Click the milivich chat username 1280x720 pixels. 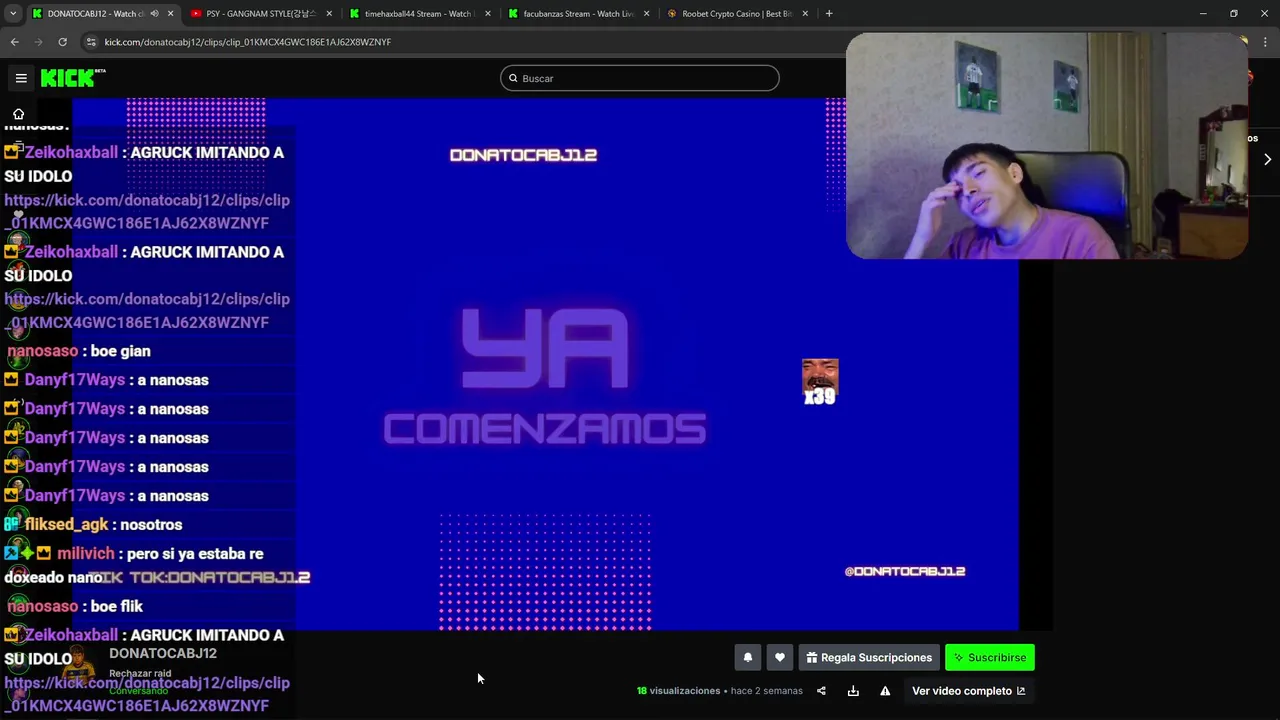(86, 553)
